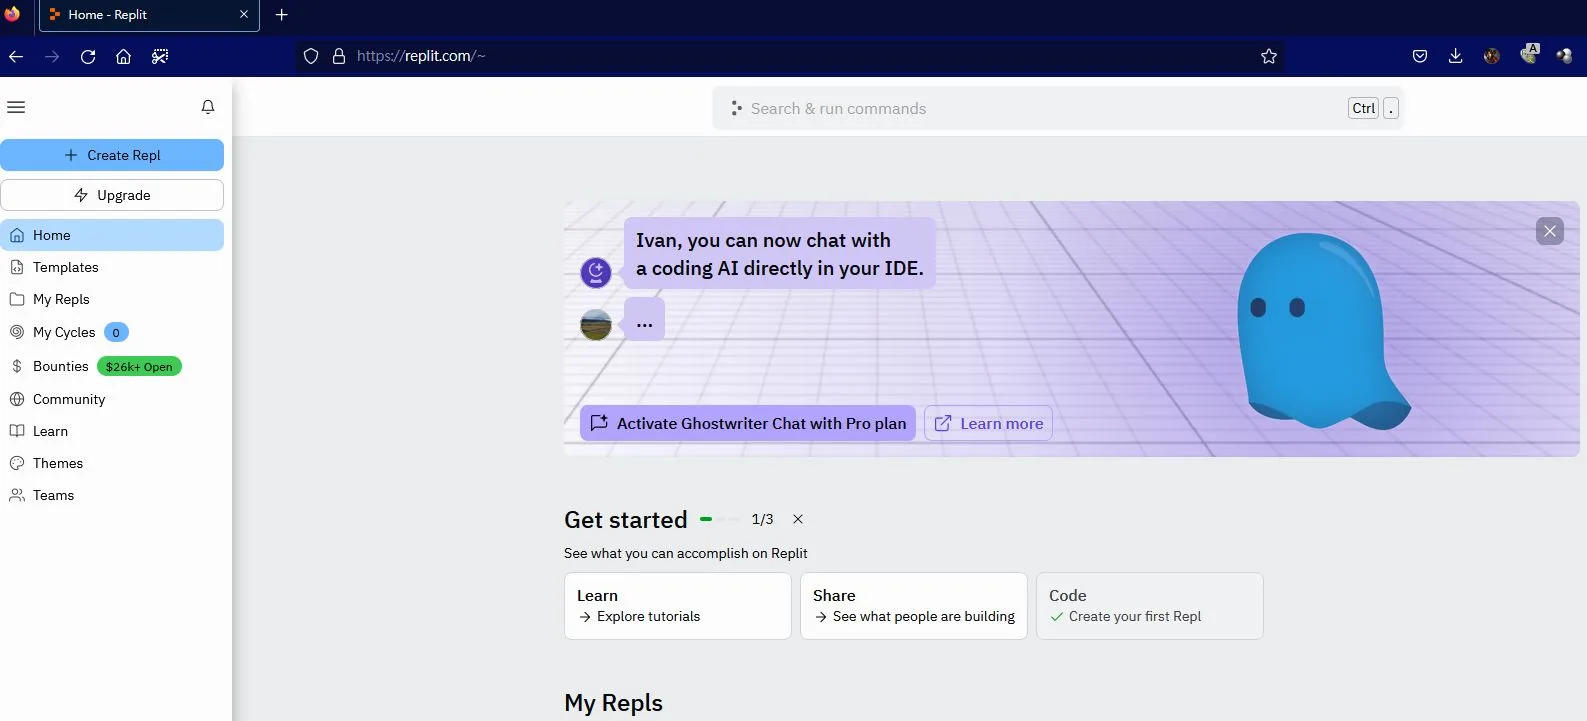Click the Ghostwriter avatar icon in the banner
1587x721 pixels.
pyautogui.click(x=596, y=272)
